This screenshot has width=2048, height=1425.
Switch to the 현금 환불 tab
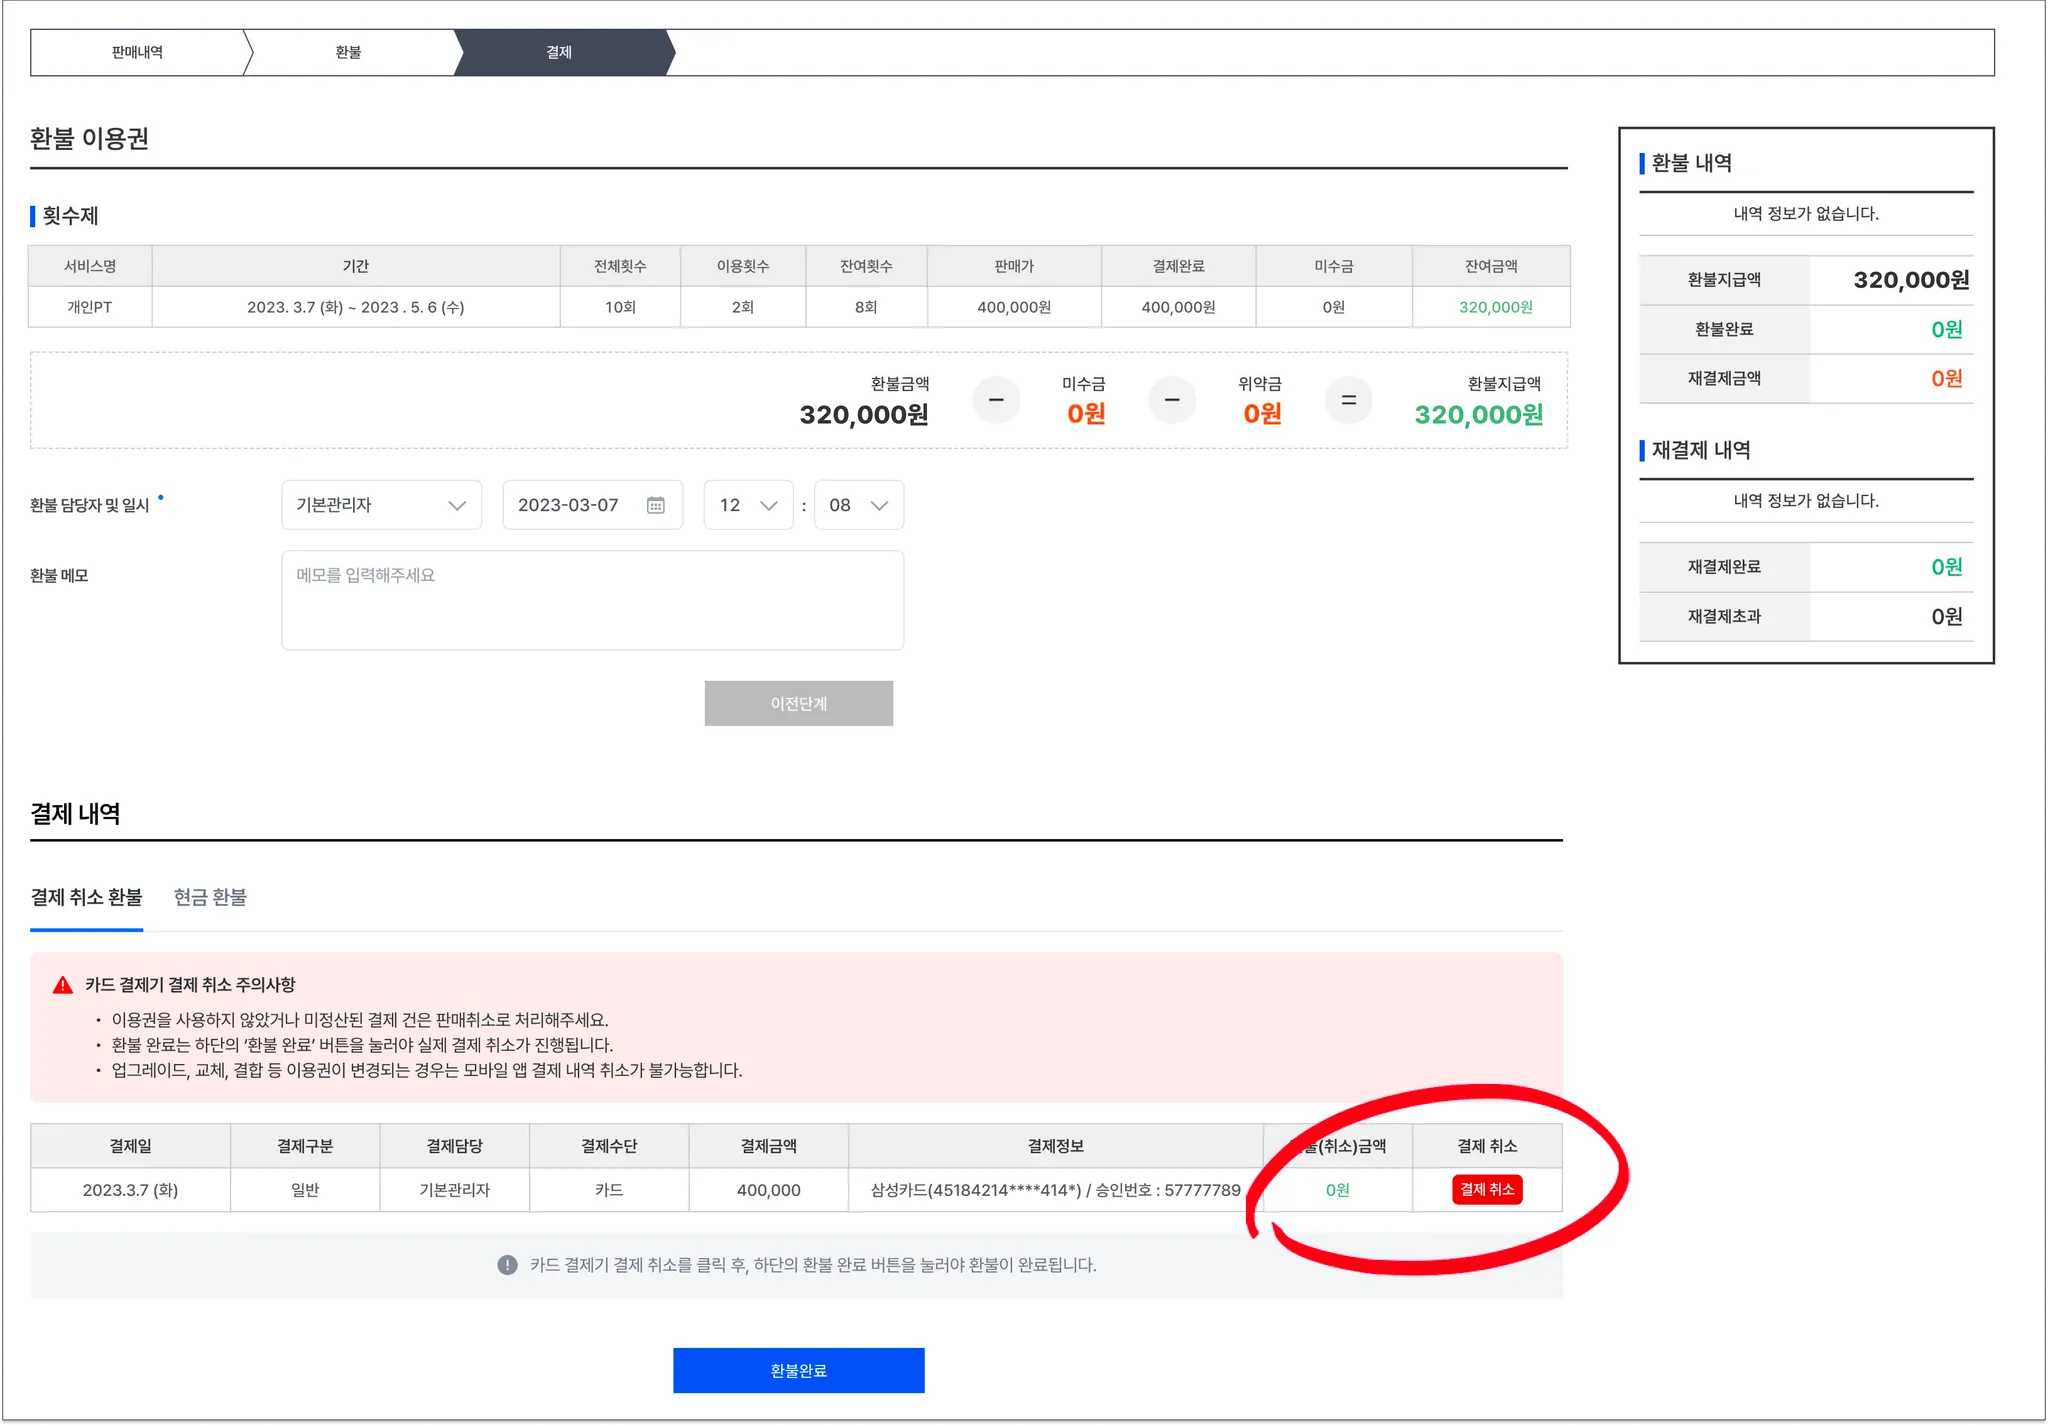pyautogui.click(x=210, y=897)
